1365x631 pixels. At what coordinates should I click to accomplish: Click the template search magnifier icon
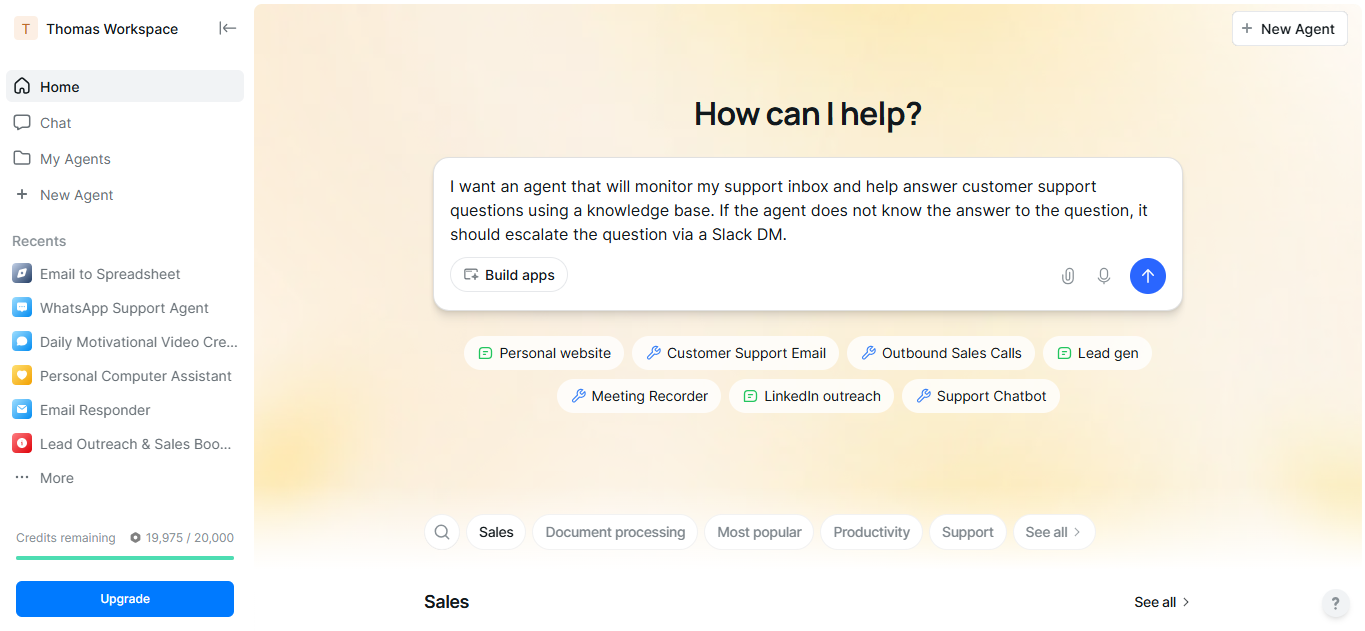tap(442, 532)
